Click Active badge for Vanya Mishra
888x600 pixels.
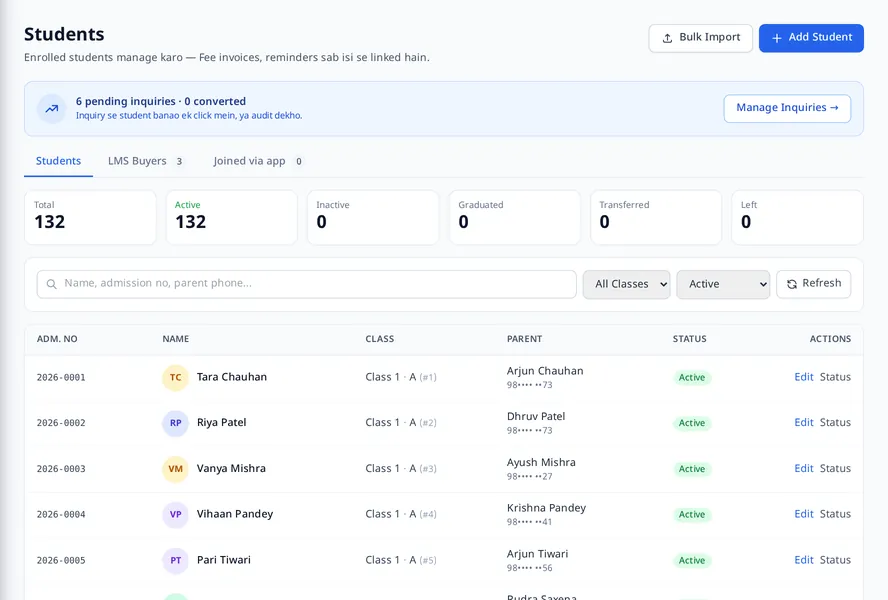point(692,469)
